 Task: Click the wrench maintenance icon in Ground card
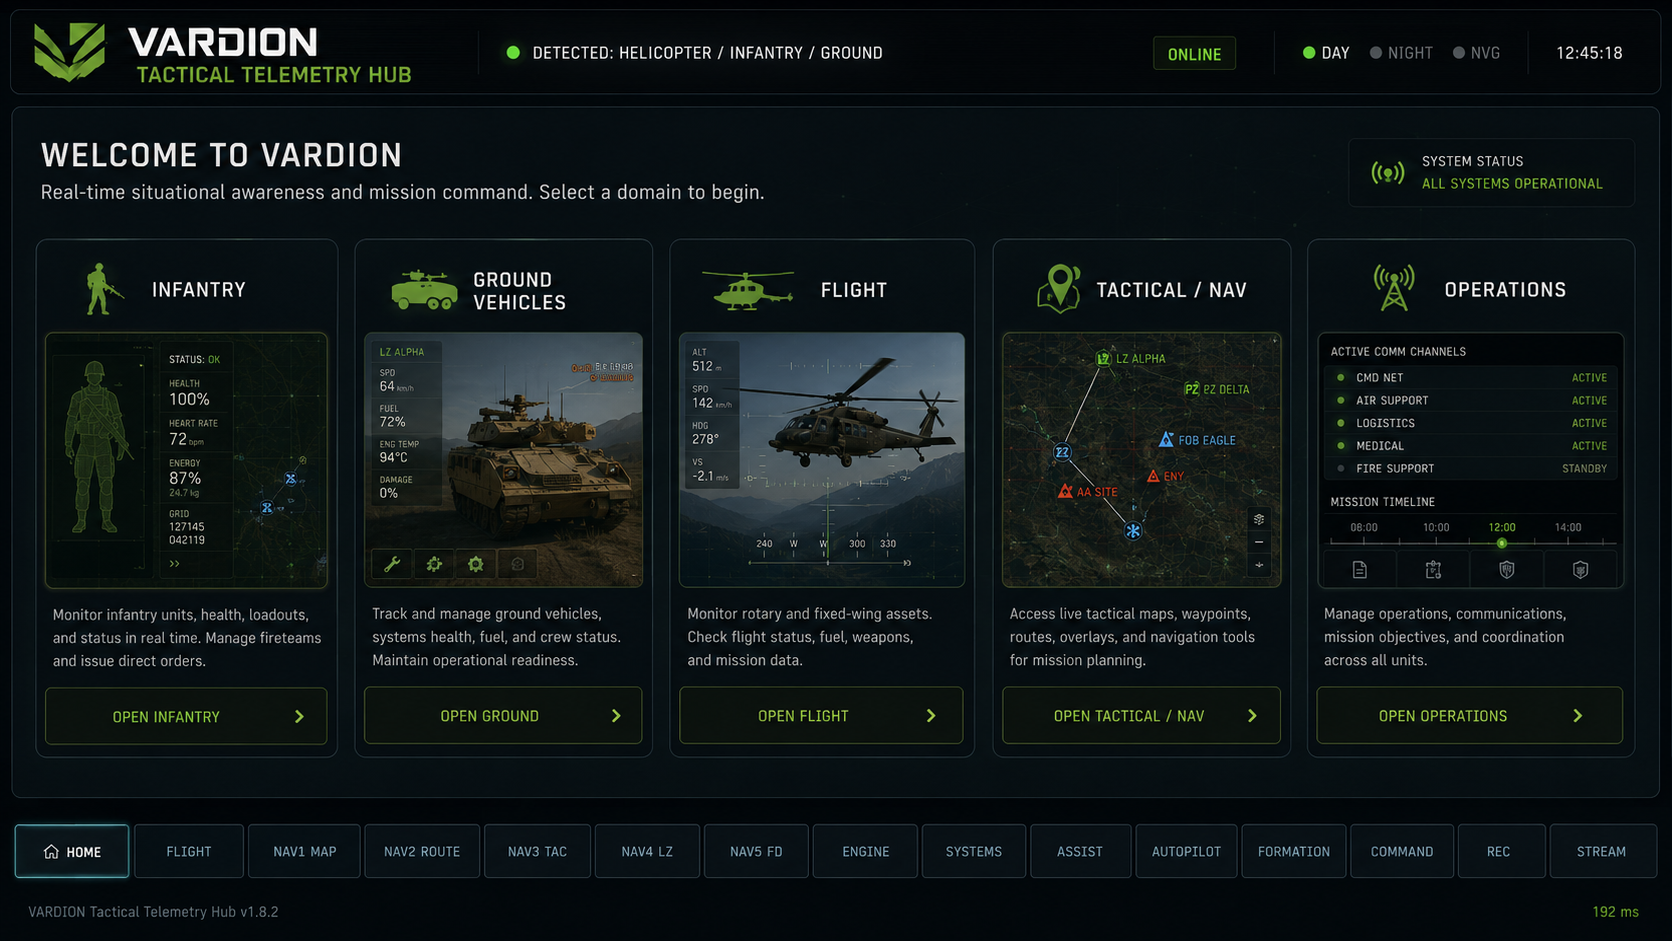(392, 564)
